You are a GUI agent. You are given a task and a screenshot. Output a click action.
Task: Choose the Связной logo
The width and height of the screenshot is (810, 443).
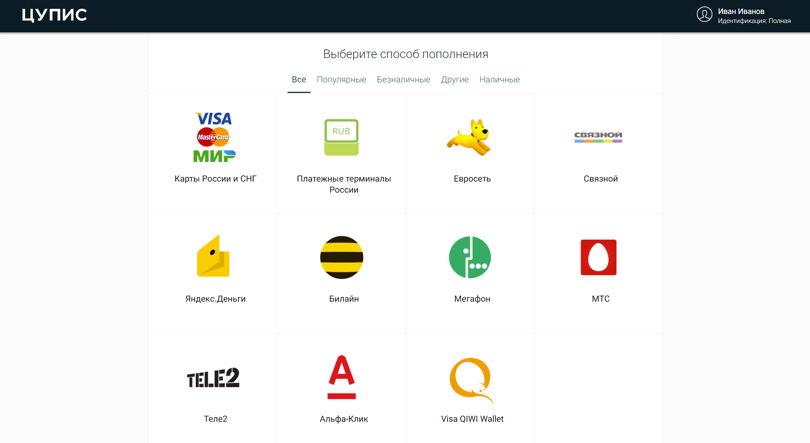598,137
